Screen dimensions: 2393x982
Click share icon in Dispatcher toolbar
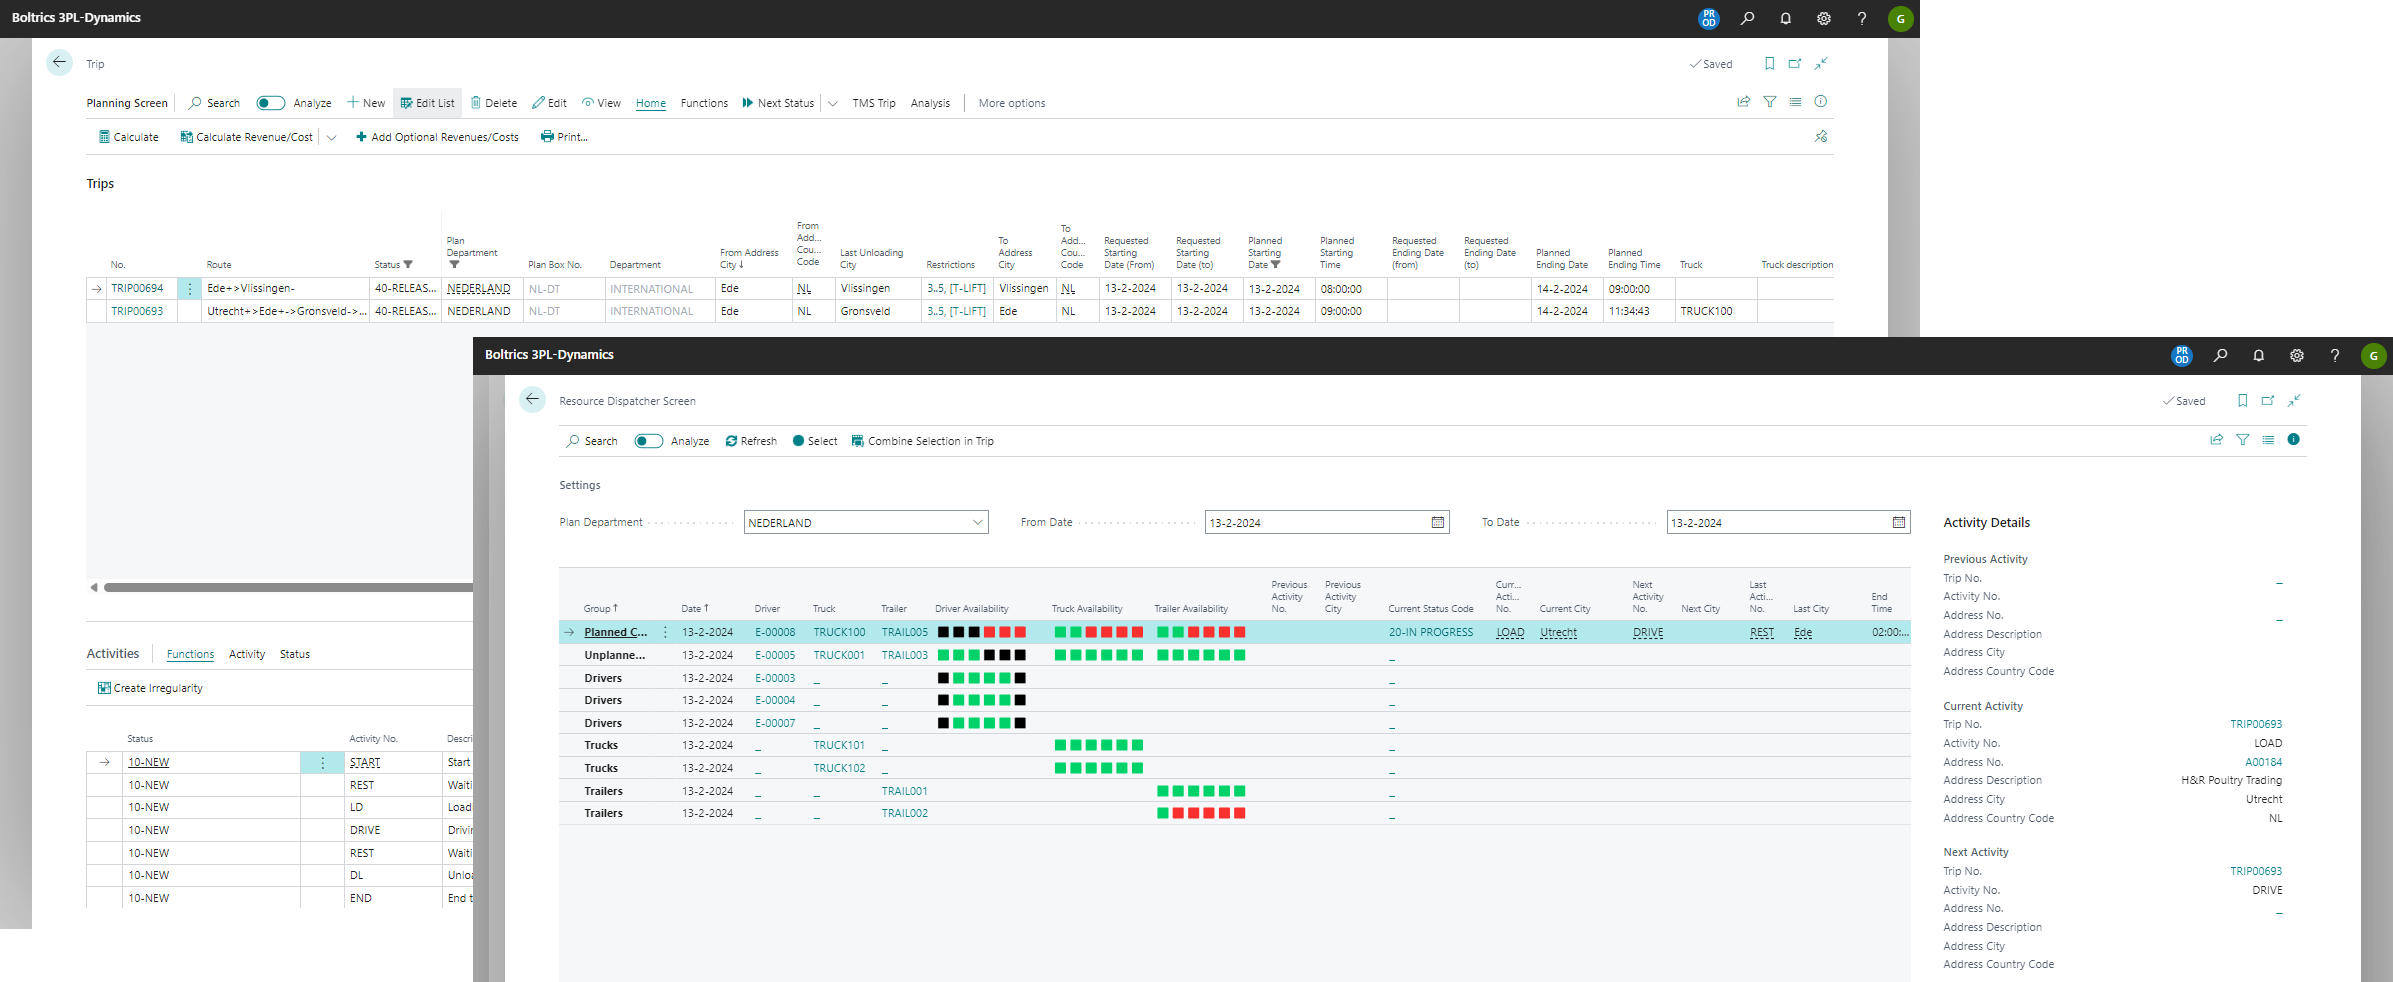click(2217, 439)
